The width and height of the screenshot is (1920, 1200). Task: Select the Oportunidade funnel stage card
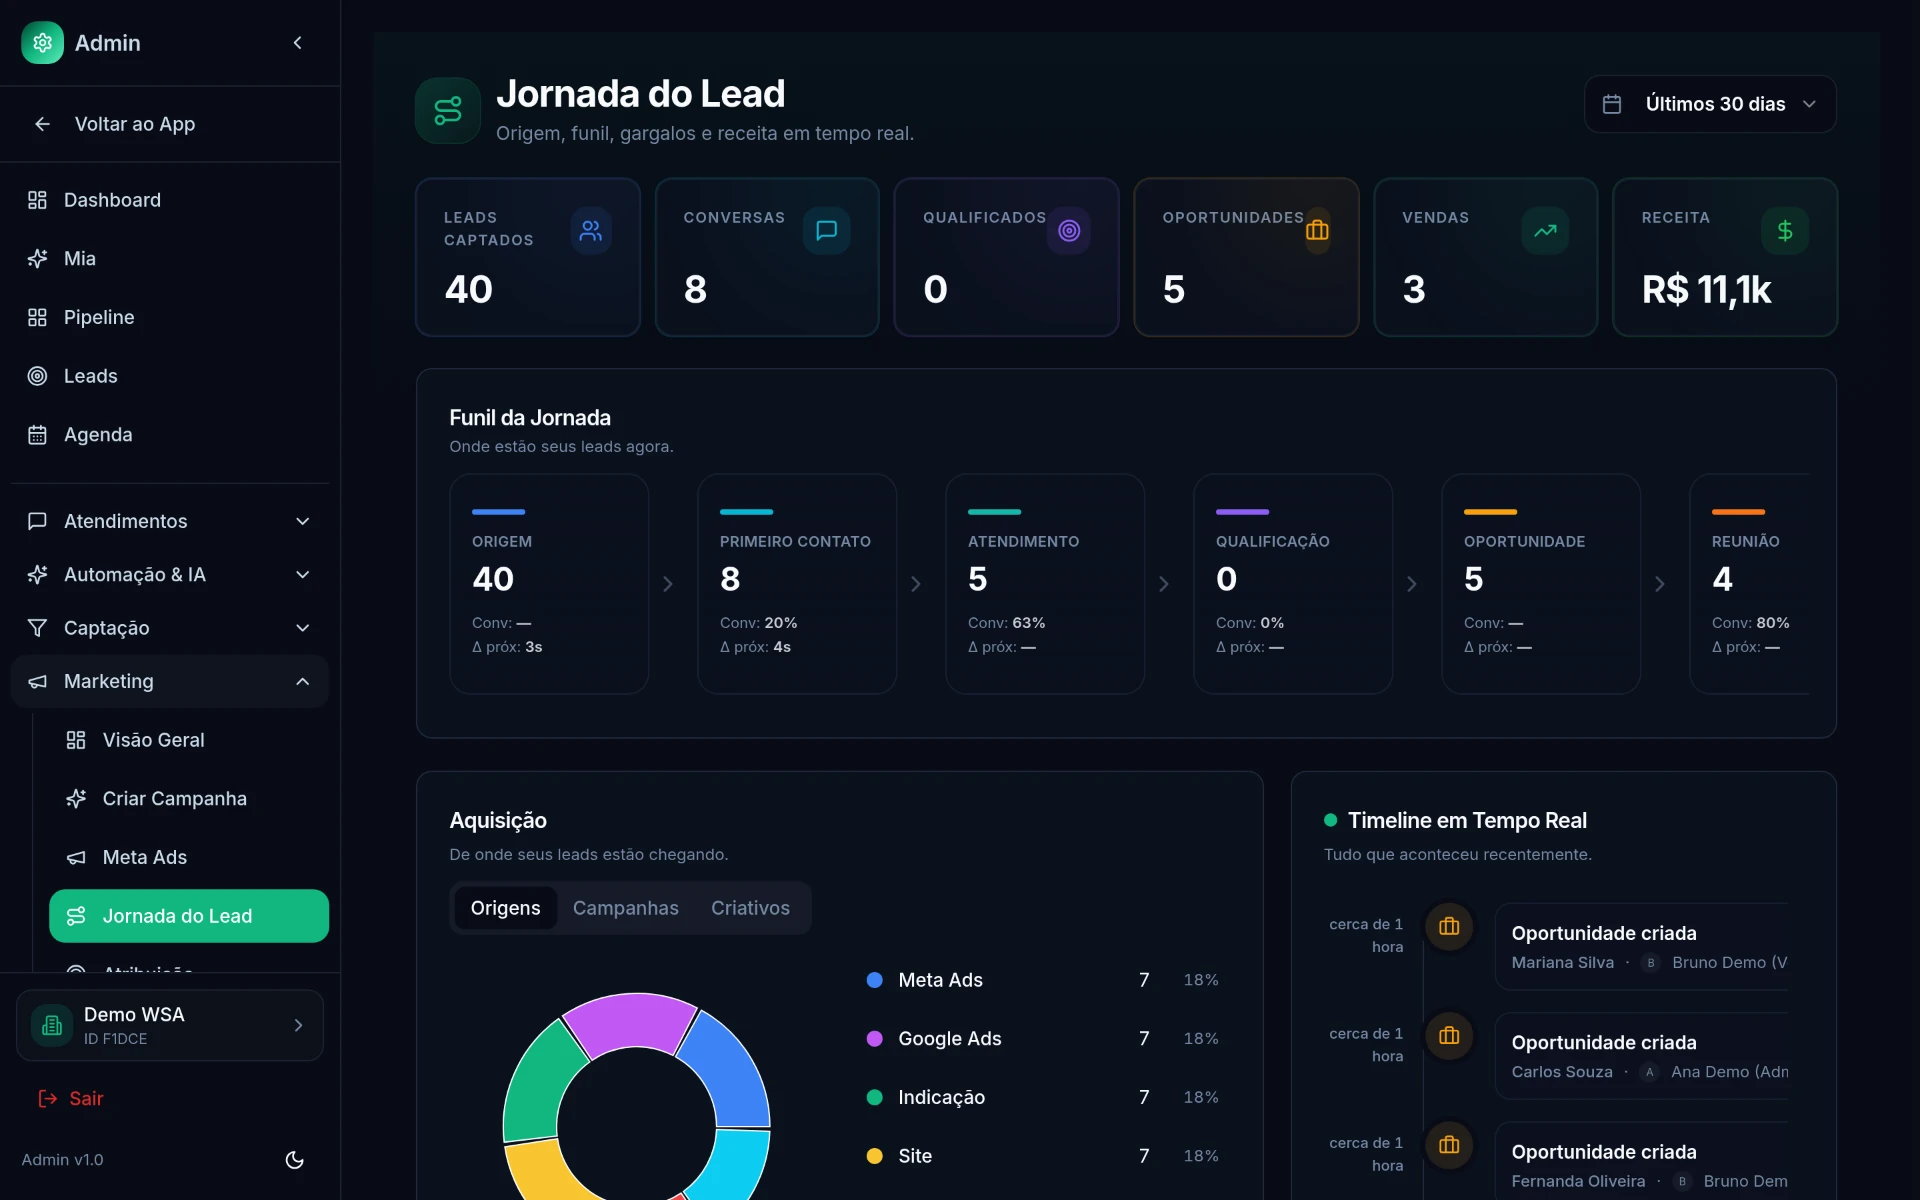[x=1541, y=584]
